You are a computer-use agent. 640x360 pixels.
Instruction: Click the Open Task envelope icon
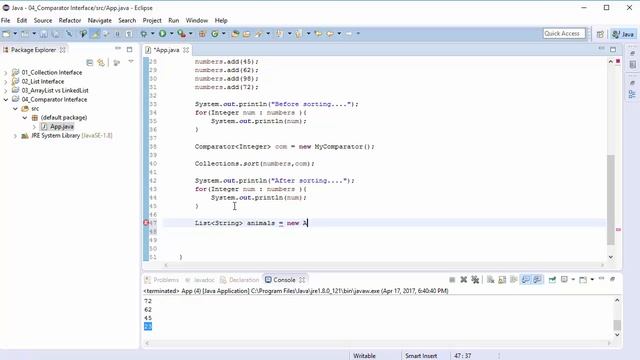point(247,34)
